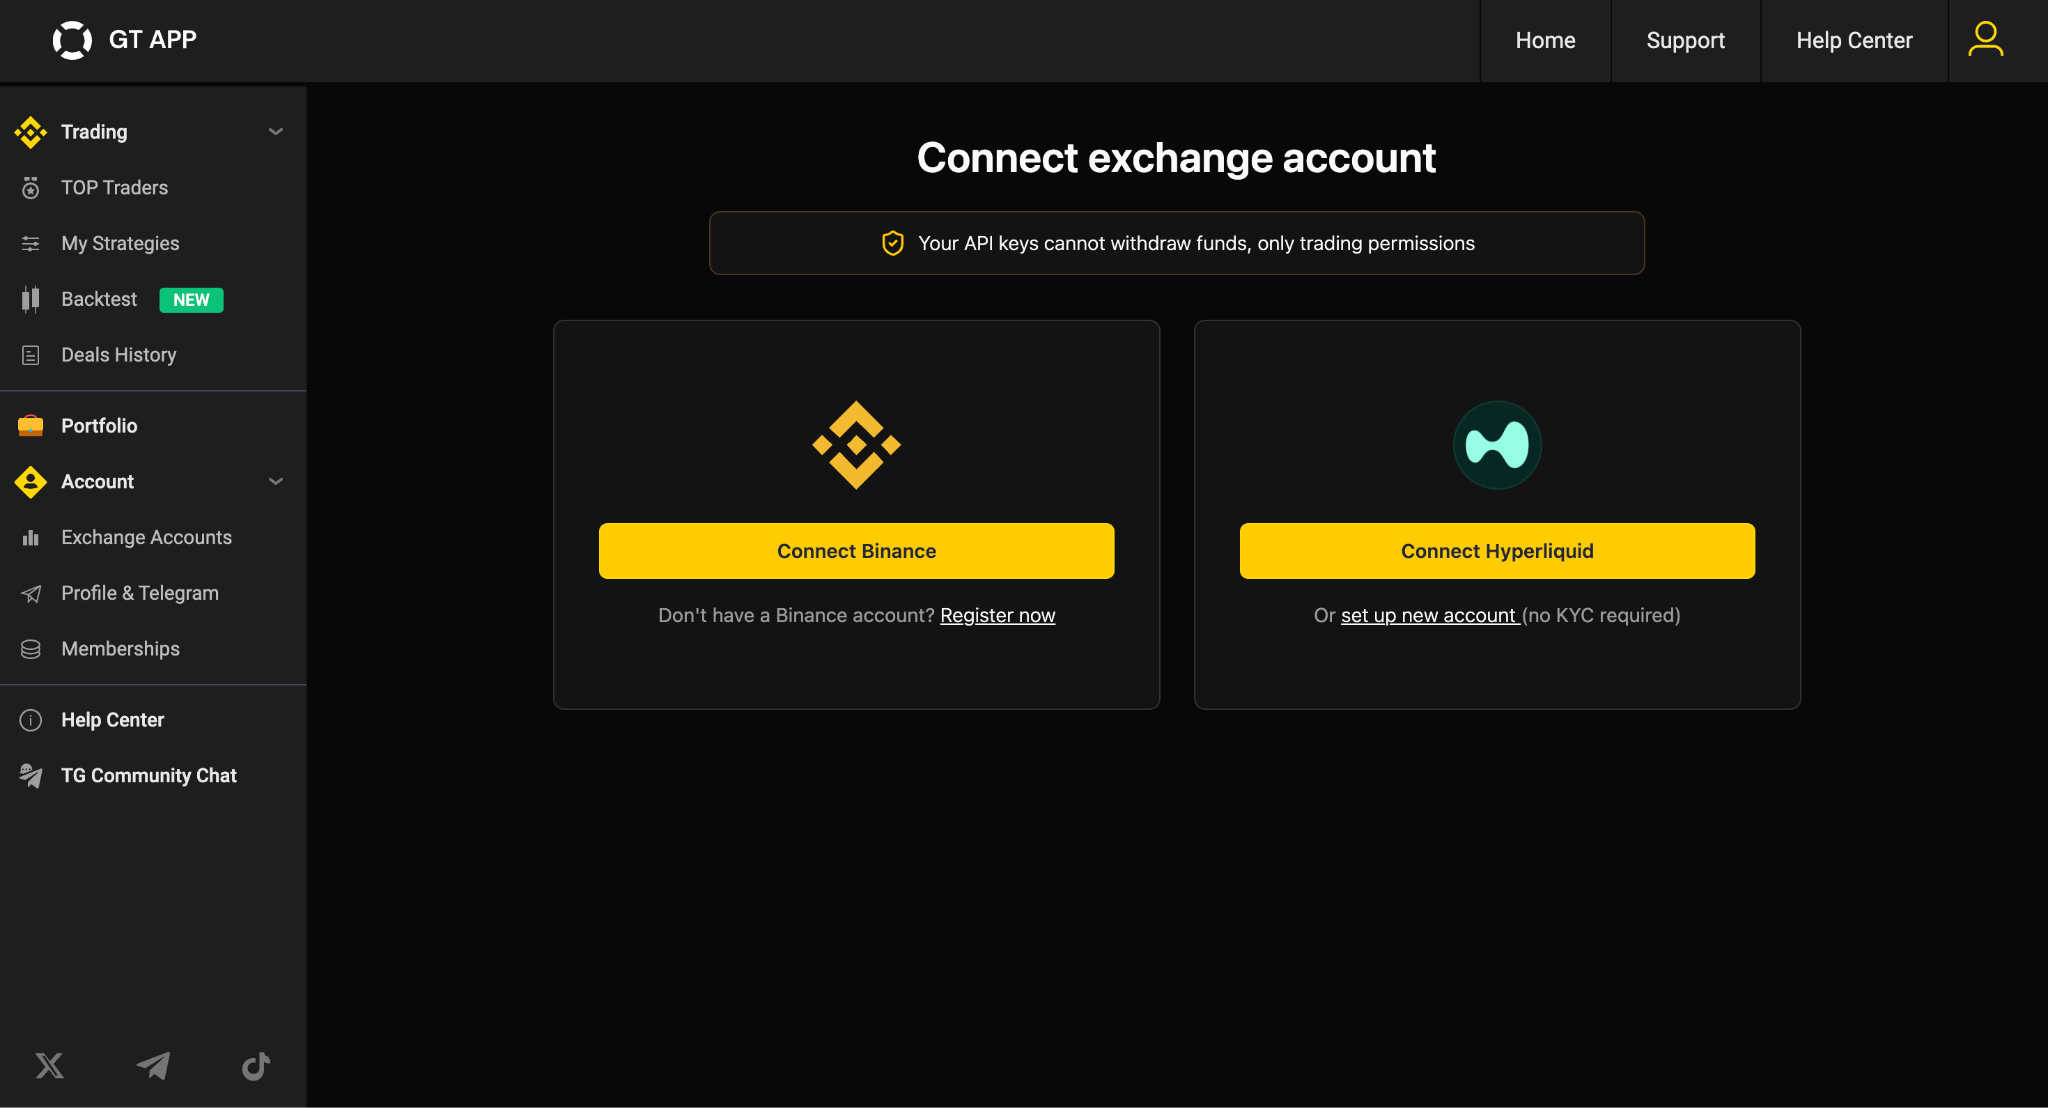Click the Memberships coins icon

click(x=31, y=649)
